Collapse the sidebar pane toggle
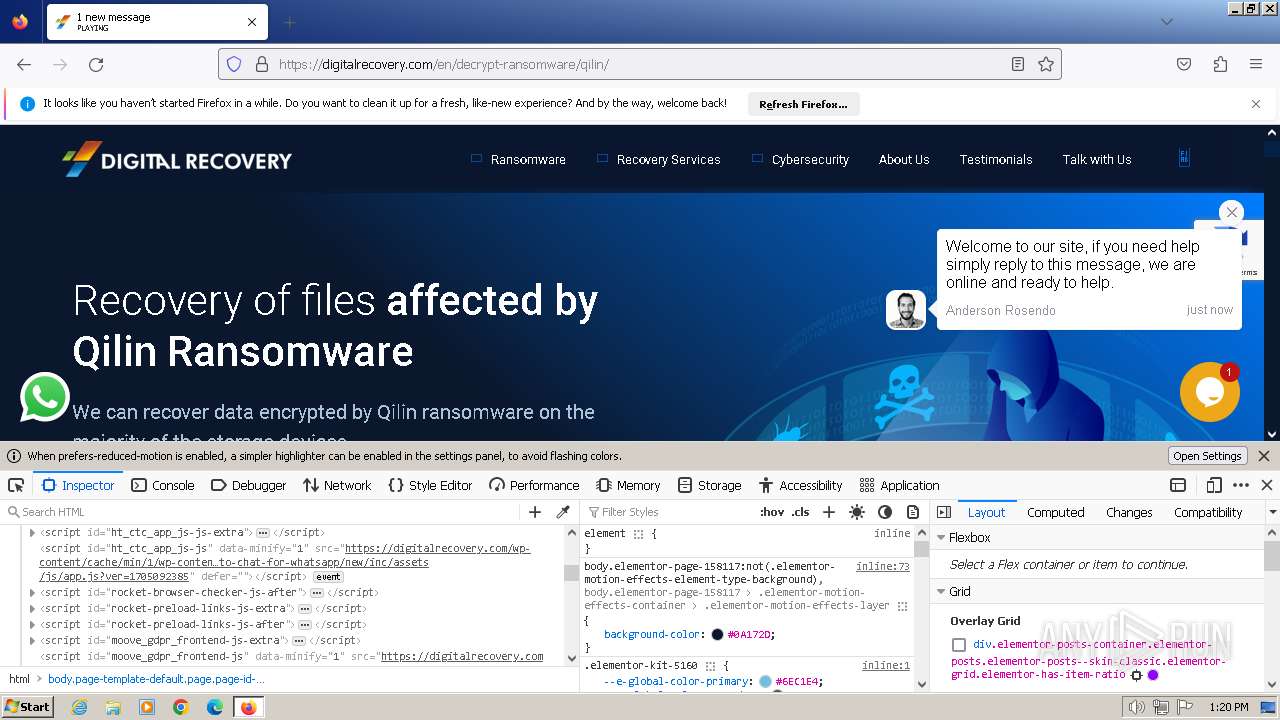This screenshot has height=720, width=1280. tap(944, 512)
